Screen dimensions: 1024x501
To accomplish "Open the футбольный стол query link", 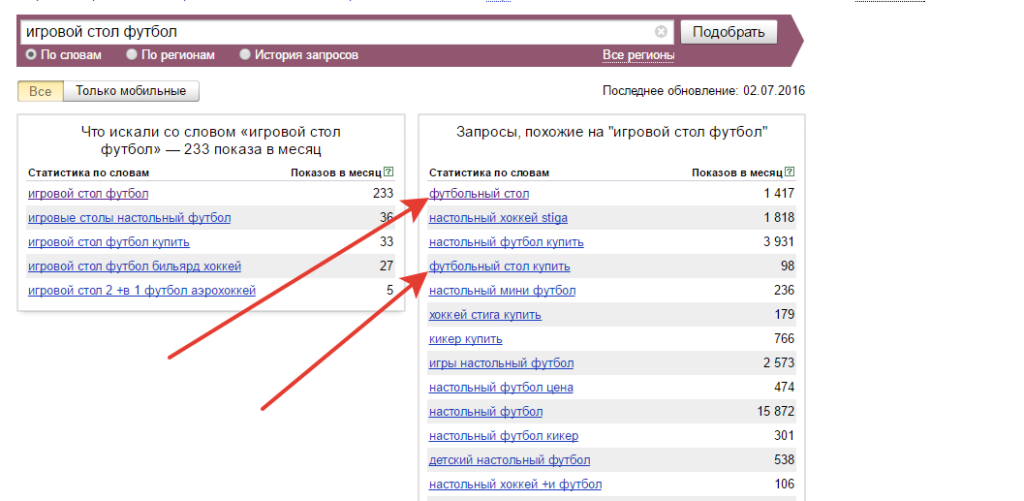I will click(479, 194).
